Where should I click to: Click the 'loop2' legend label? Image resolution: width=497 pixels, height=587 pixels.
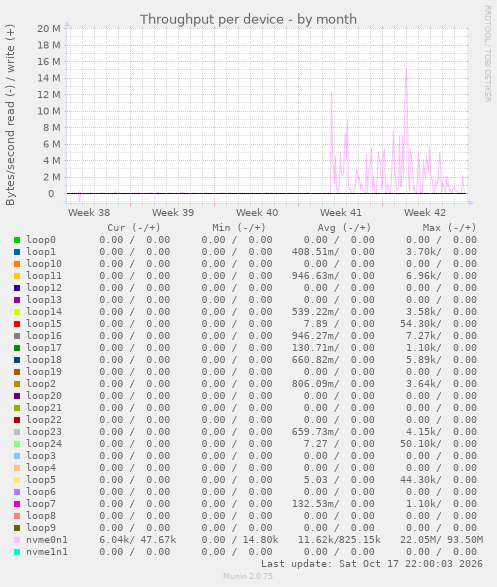pos(41,384)
